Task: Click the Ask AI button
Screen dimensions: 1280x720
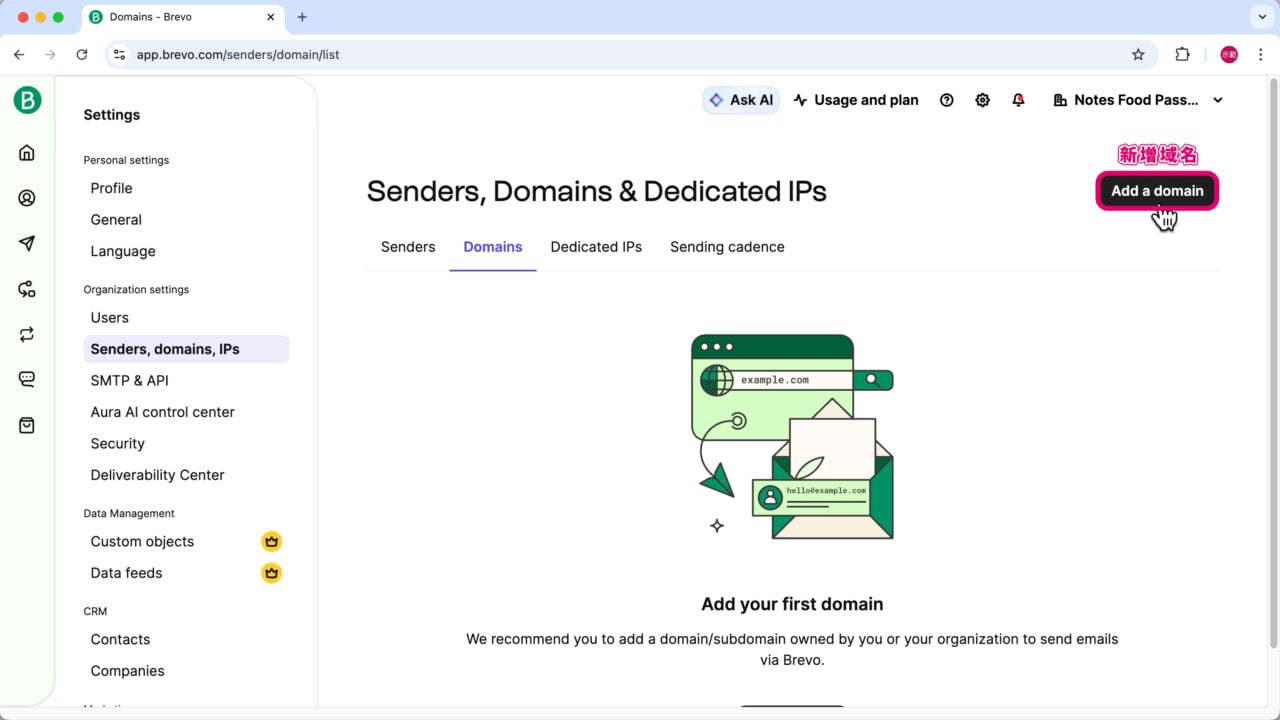Action: point(741,100)
